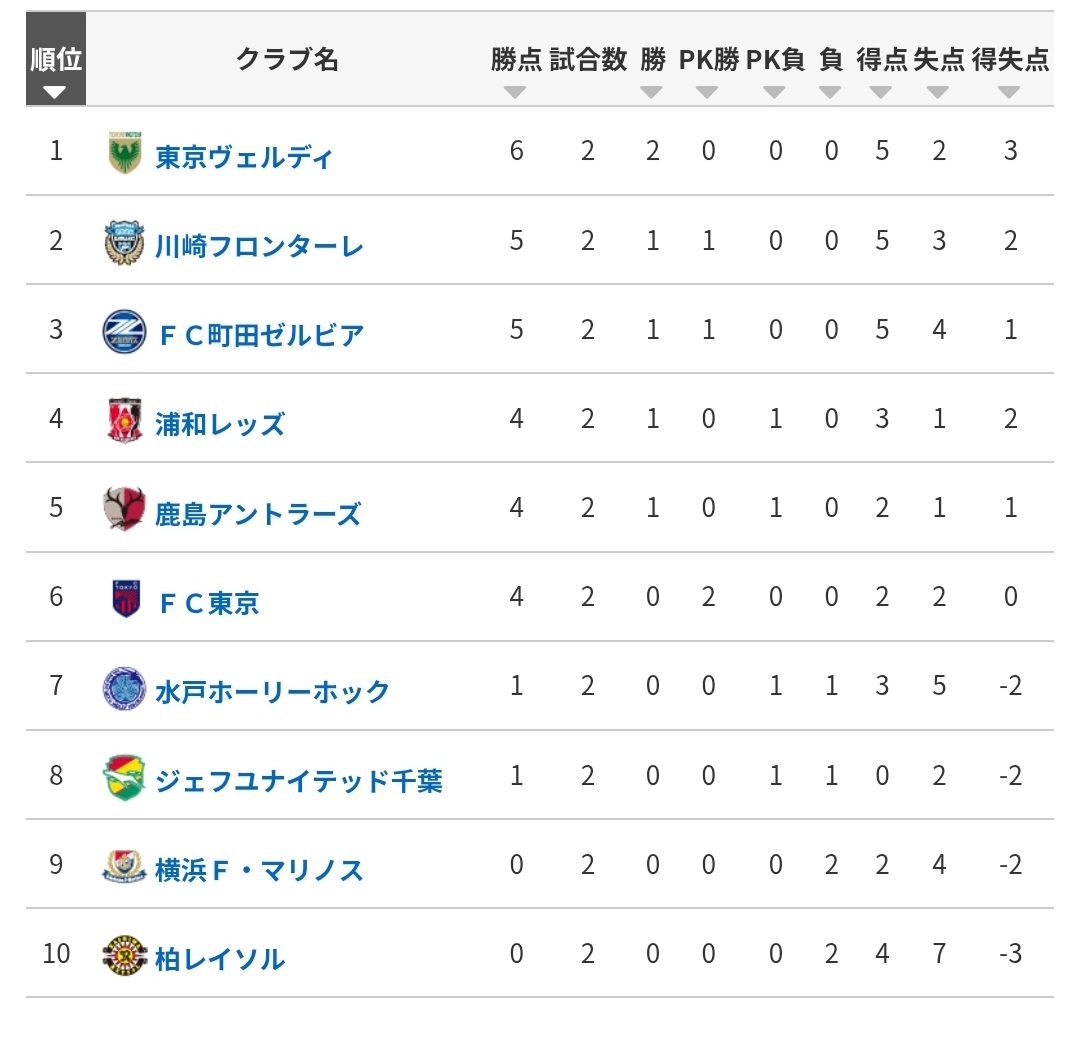
Task: Click the FC Machida Zelvia crest icon
Action: pos(126,332)
